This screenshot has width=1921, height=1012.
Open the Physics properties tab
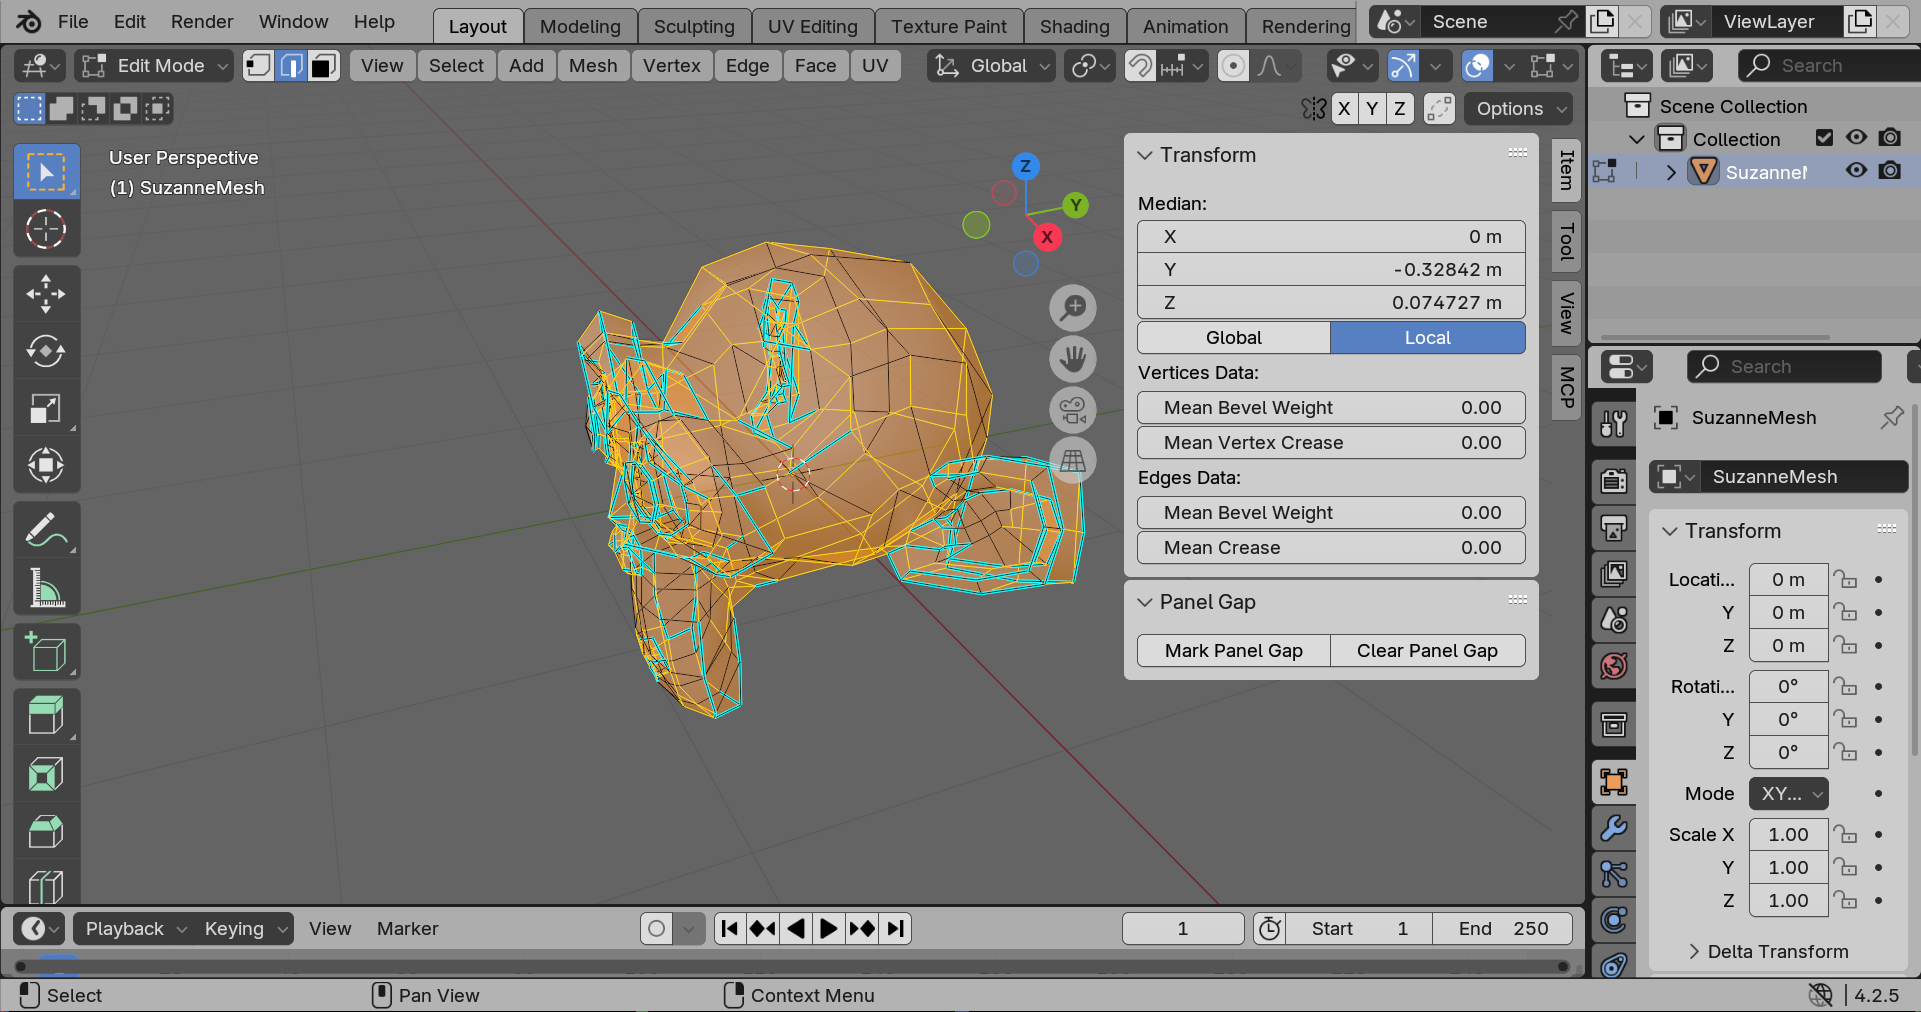tap(1613, 920)
